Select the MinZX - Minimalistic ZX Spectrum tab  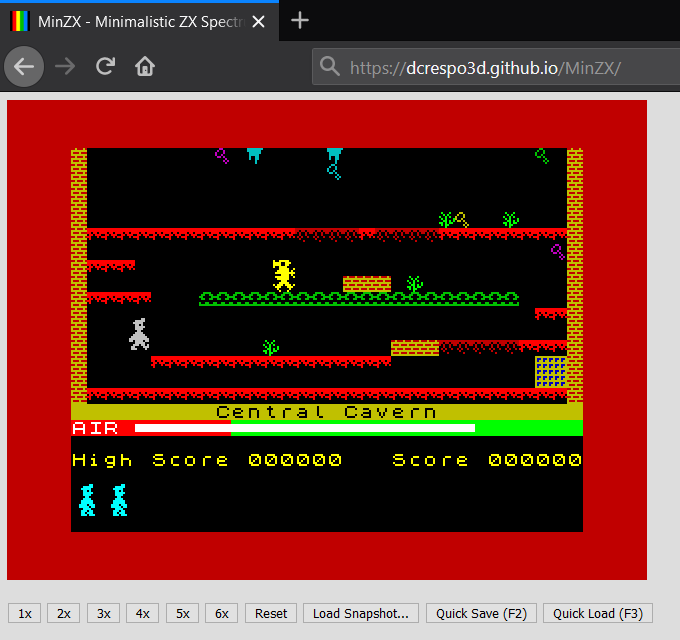139,21
